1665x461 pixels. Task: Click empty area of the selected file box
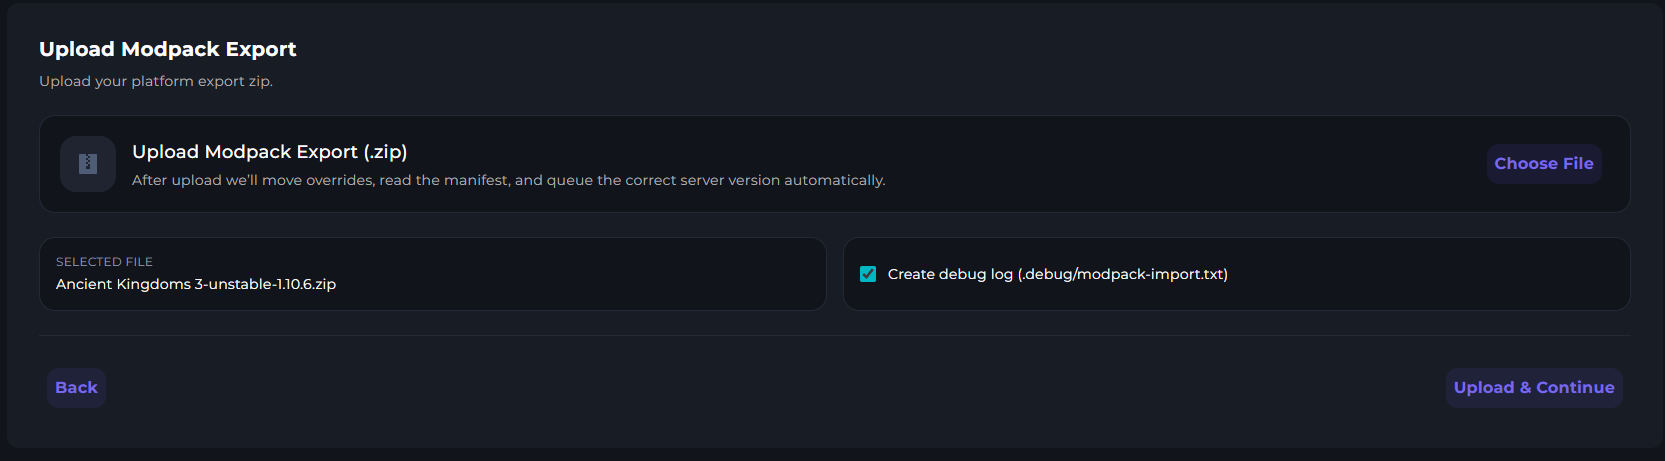tap(600, 274)
